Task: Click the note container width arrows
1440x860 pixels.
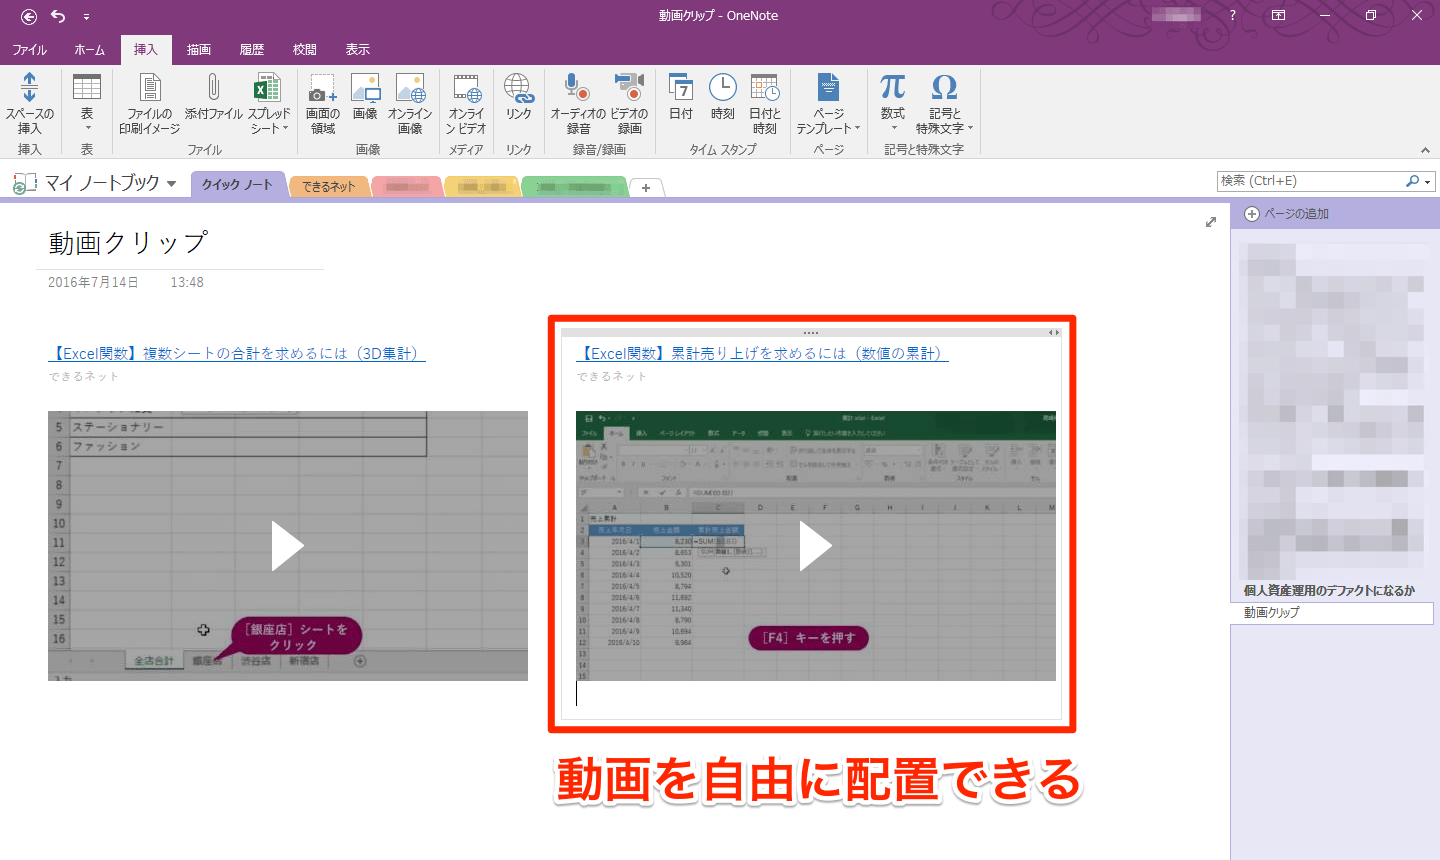Action: click(x=1053, y=332)
